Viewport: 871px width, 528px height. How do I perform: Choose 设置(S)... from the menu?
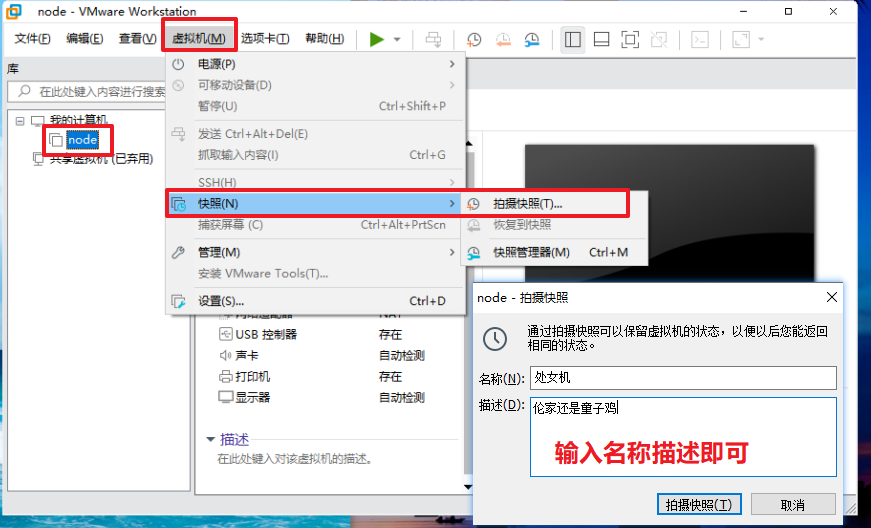coord(315,301)
